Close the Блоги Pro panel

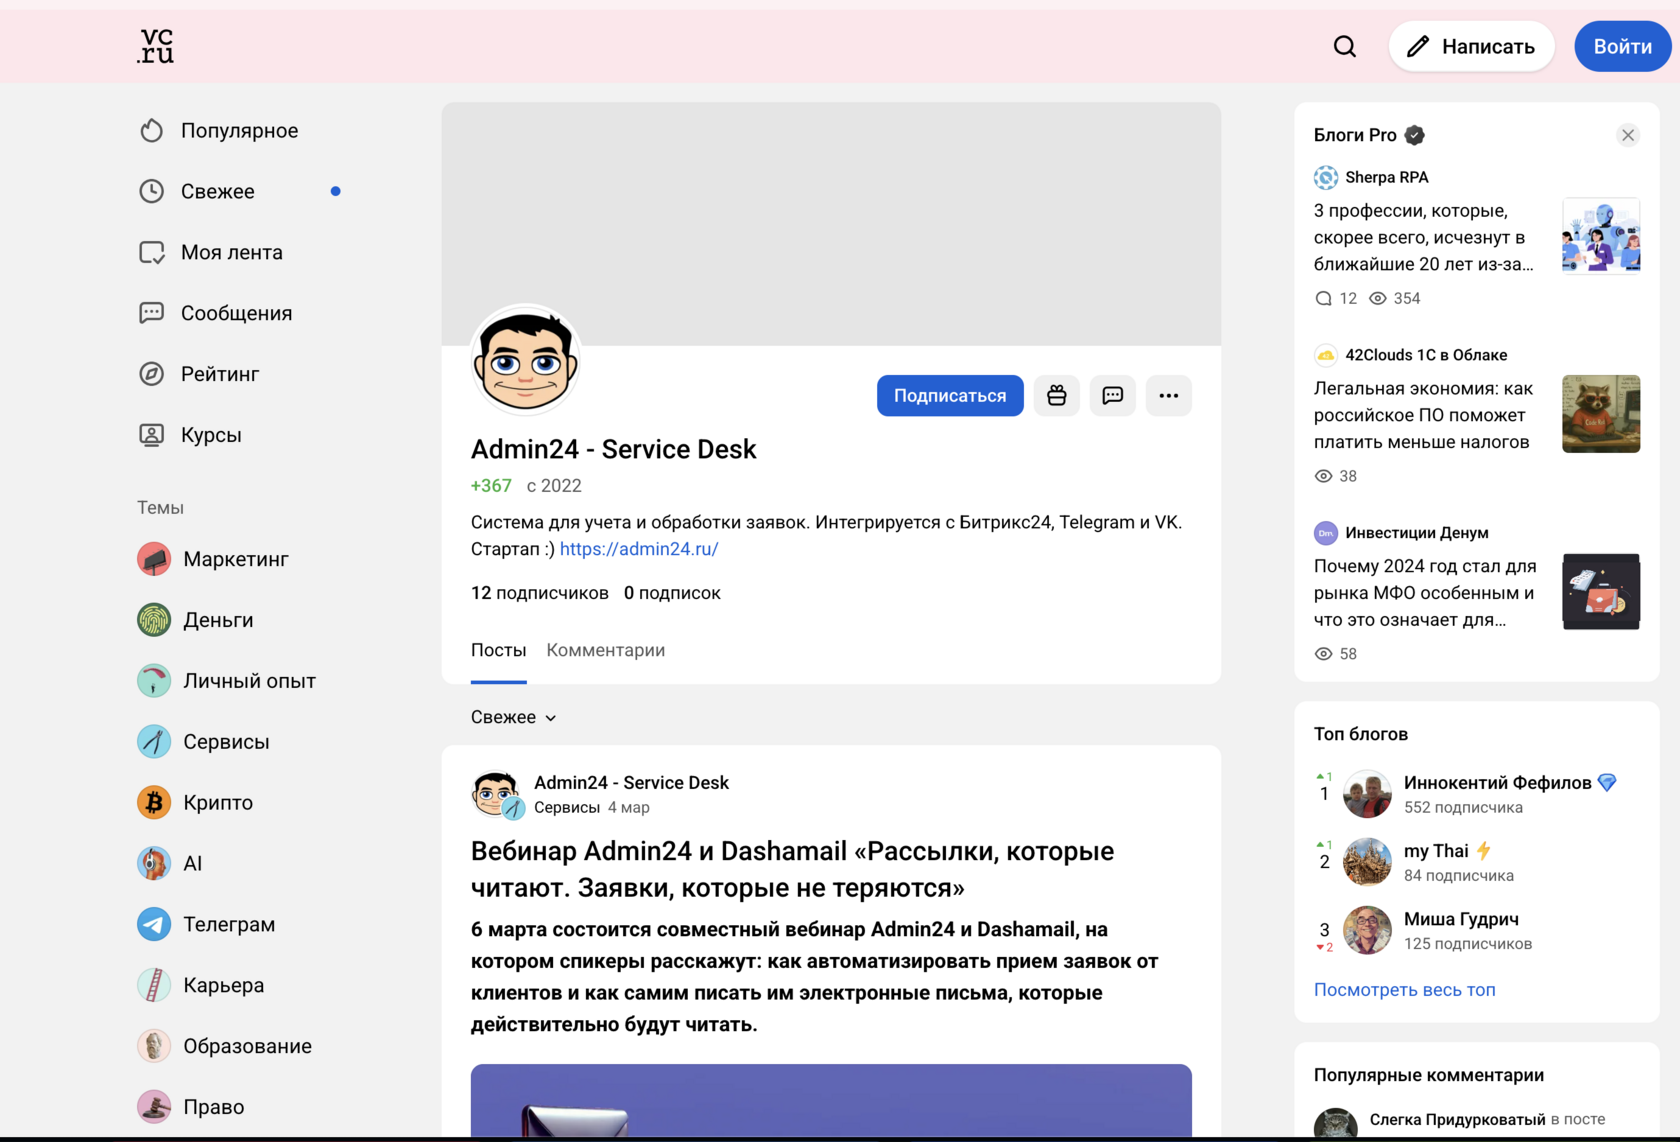[x=1628, y=135]
